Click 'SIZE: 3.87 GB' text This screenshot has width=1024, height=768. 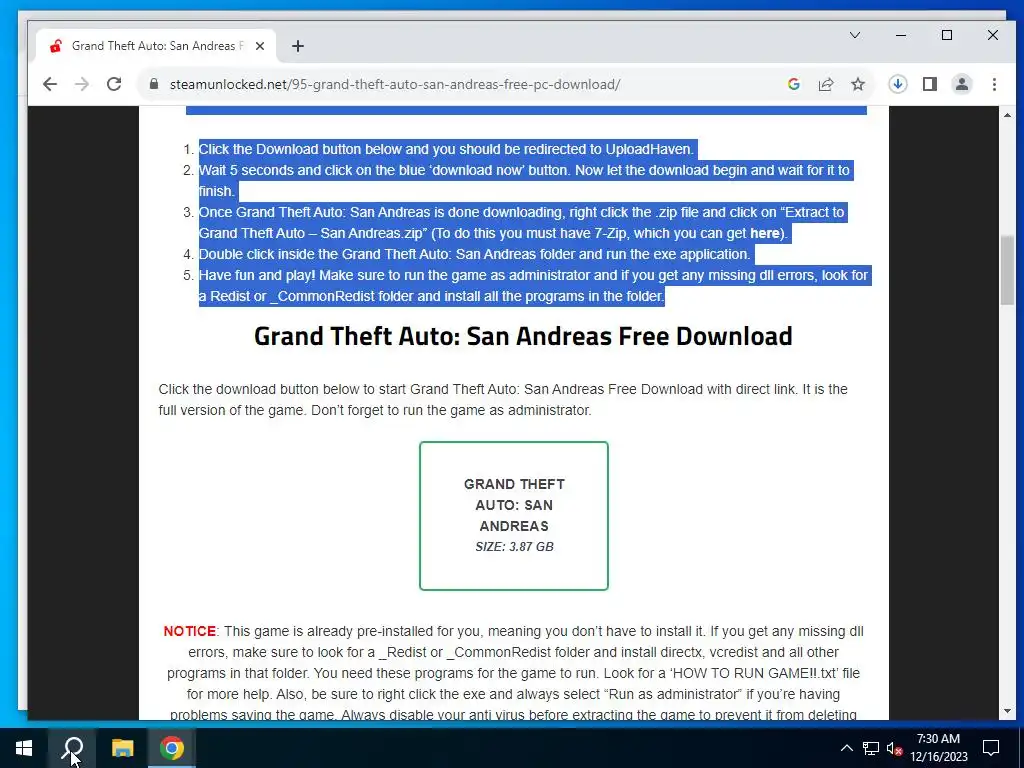point(515,547)
